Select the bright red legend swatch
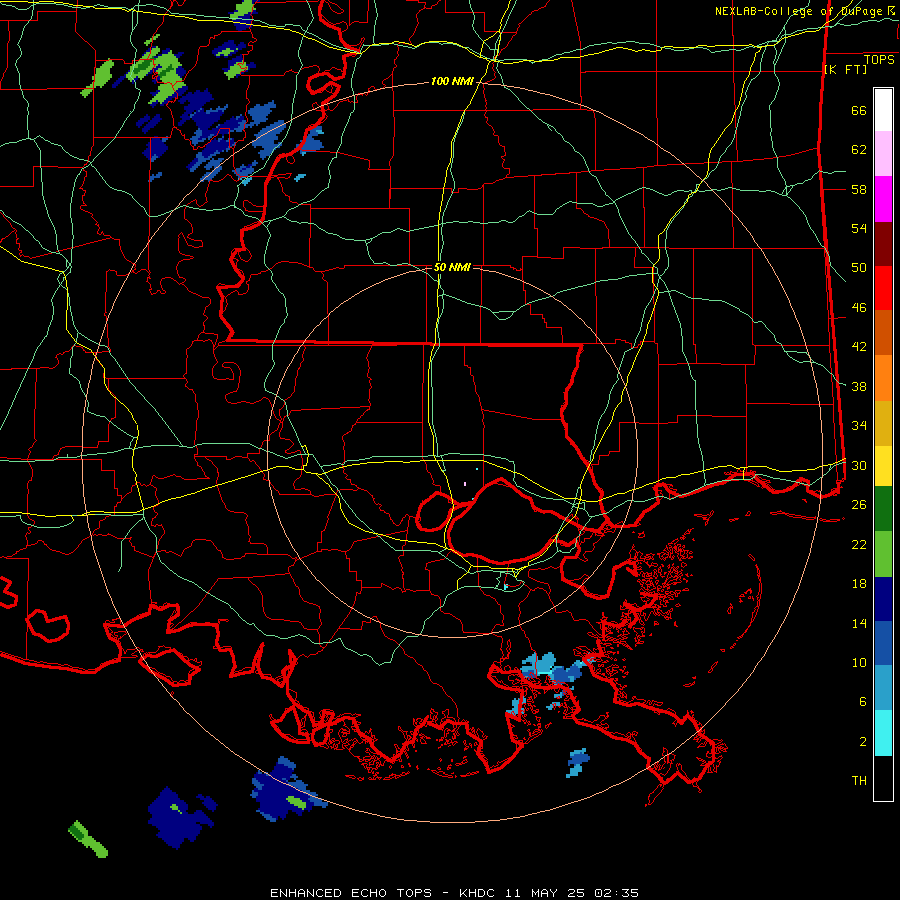The width and height of the screenshot is (900, 900). 883,288
